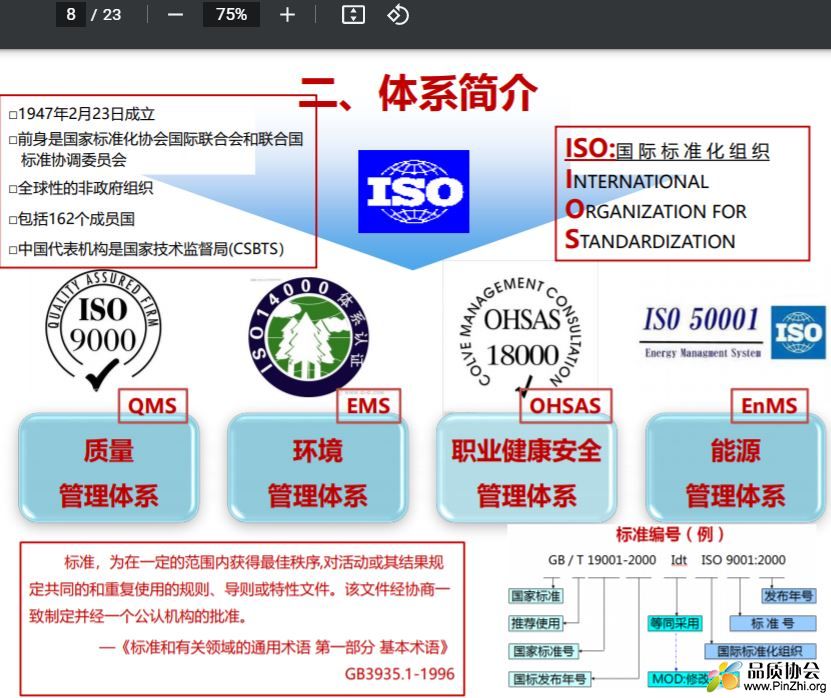Click the text mentioning CSBTS
This screenshot has height=698, width=831.
(151, 249)
